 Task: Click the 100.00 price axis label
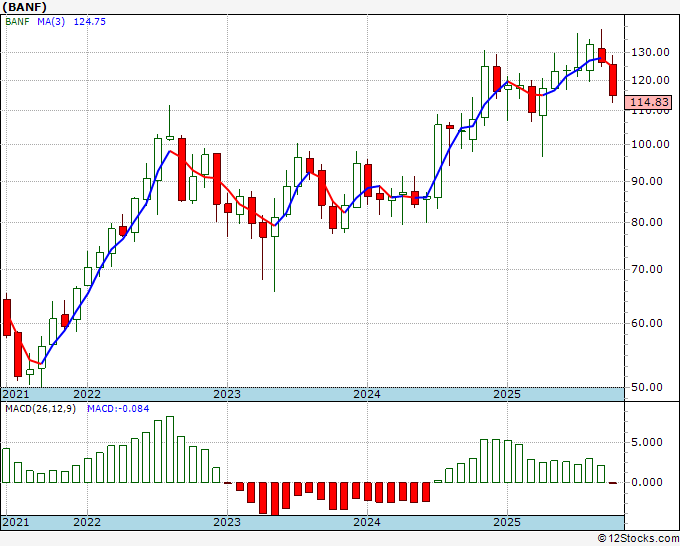point(649,144)
